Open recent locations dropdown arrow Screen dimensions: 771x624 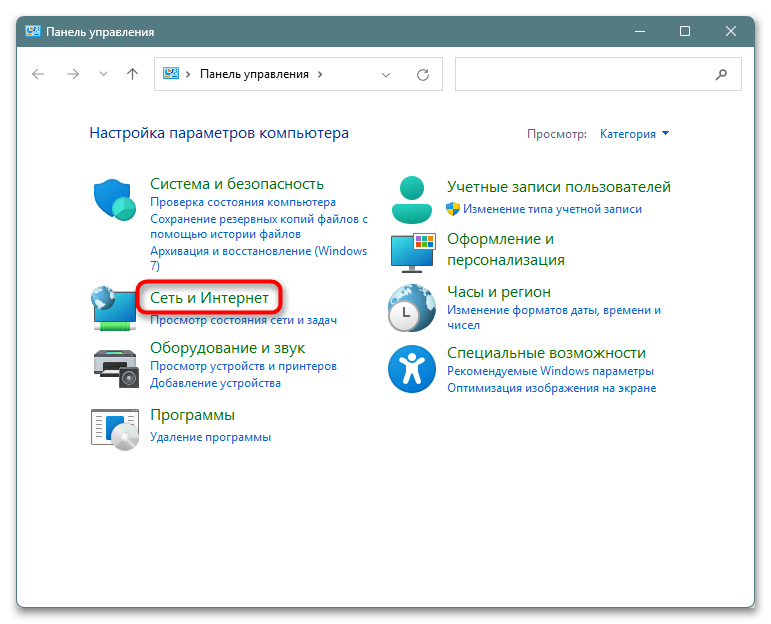pos(103,74)
